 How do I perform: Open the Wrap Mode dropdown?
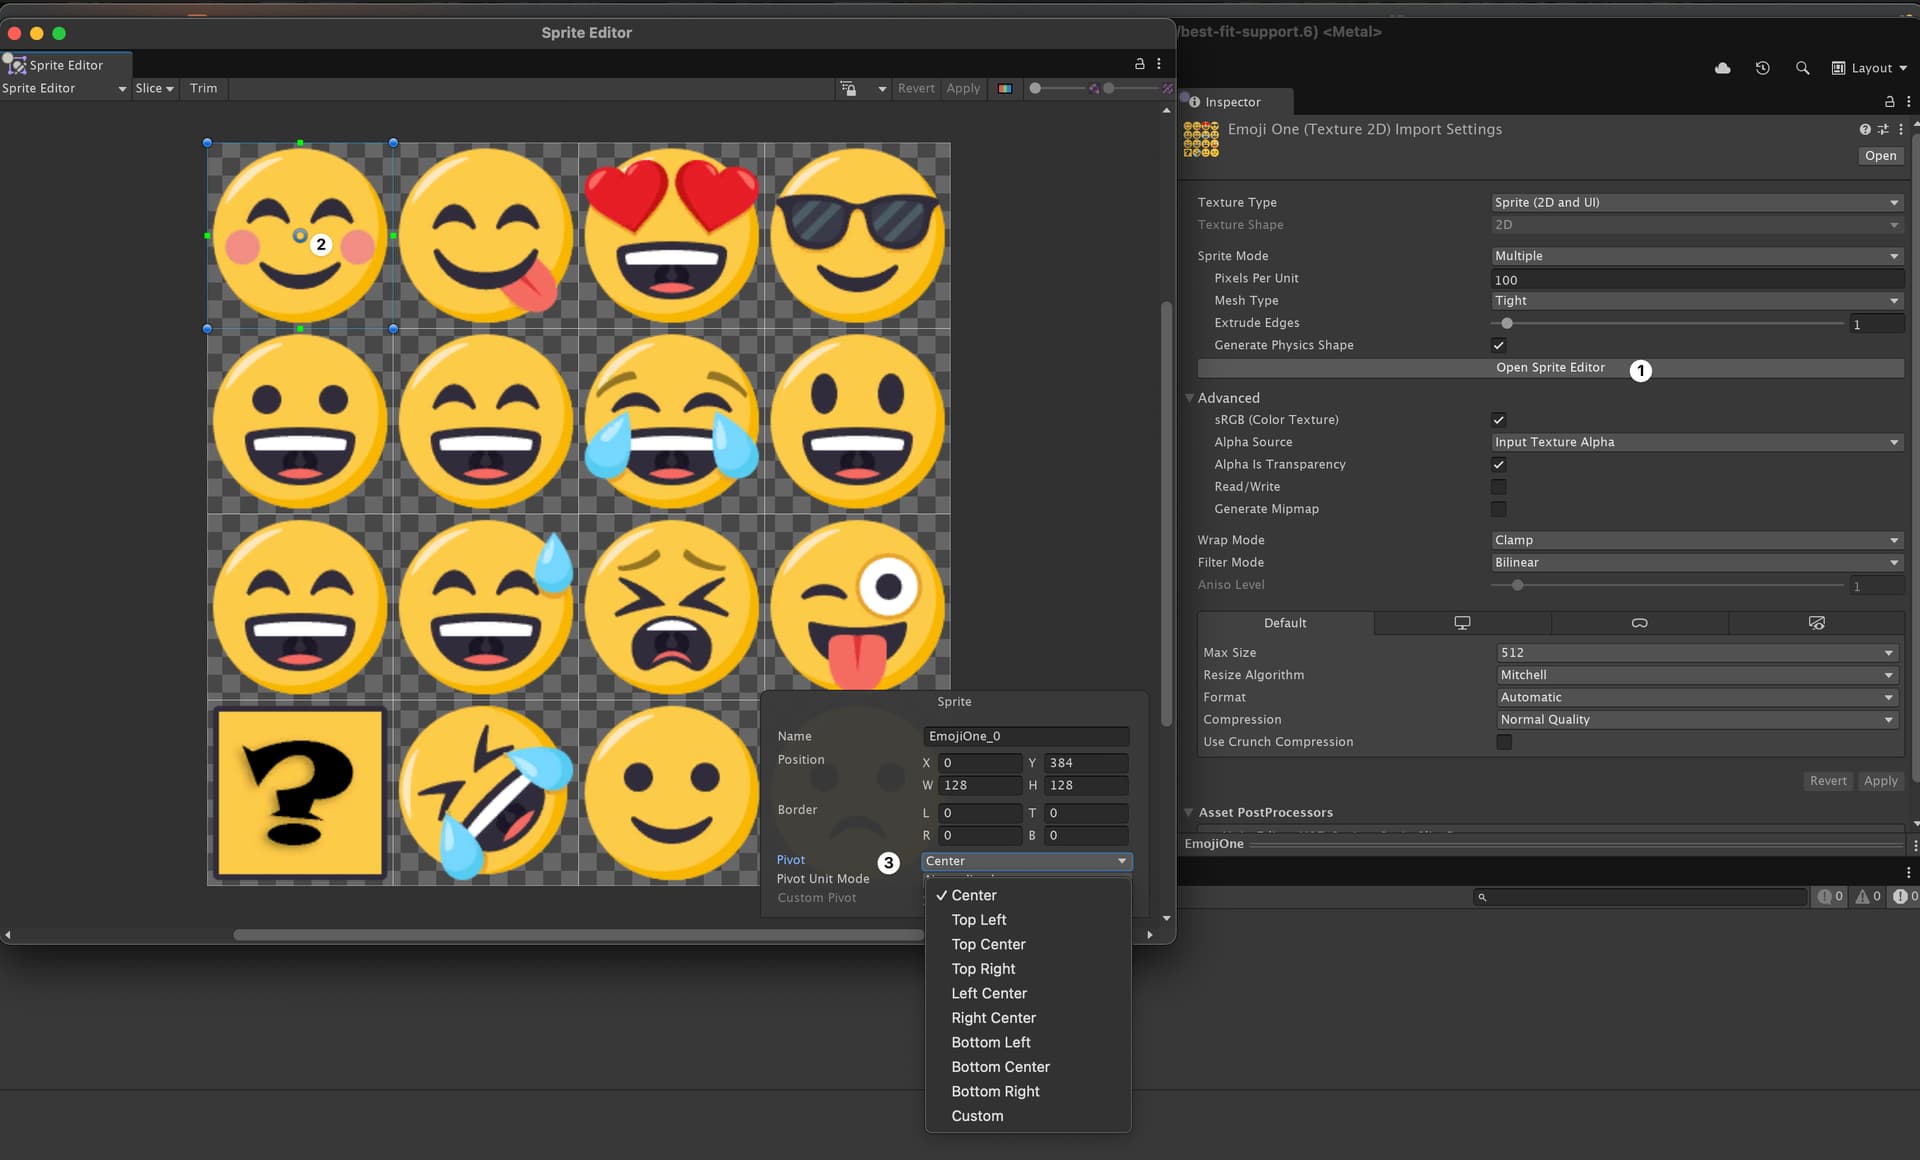click(x=1694, y=540)
